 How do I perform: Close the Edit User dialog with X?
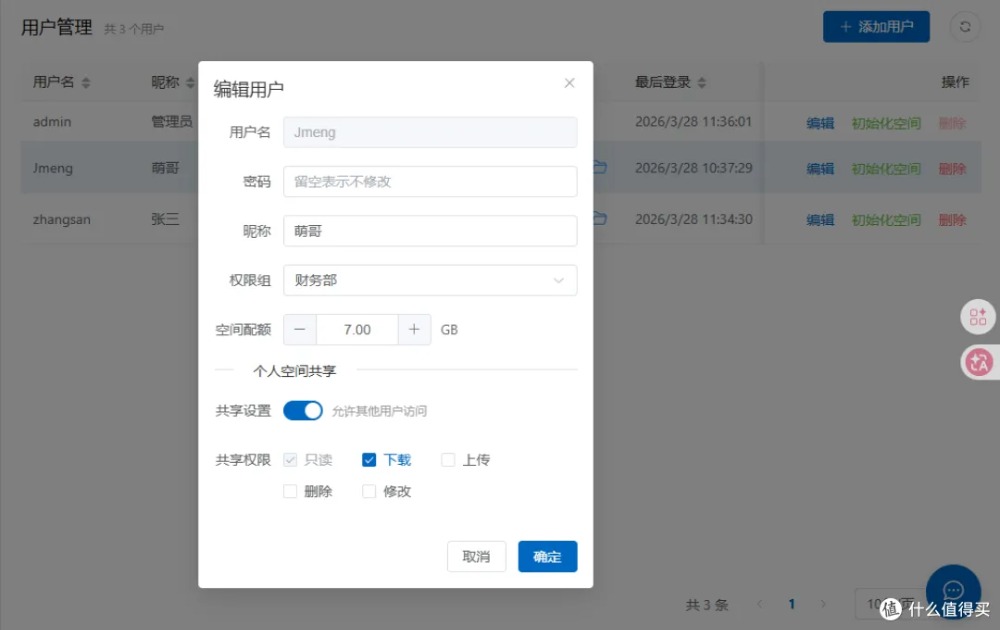point(569,83)
